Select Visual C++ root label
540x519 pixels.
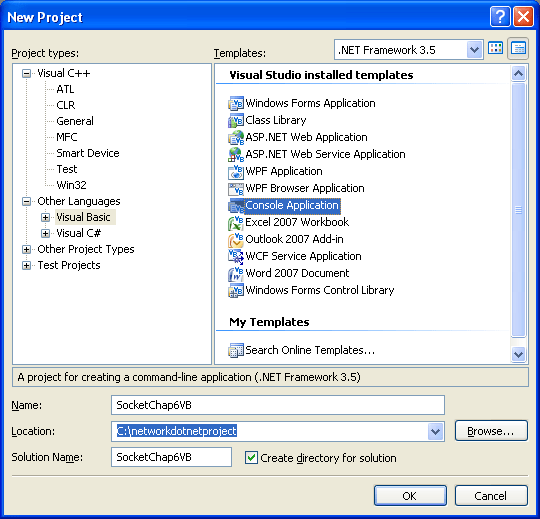coord(64,73)
